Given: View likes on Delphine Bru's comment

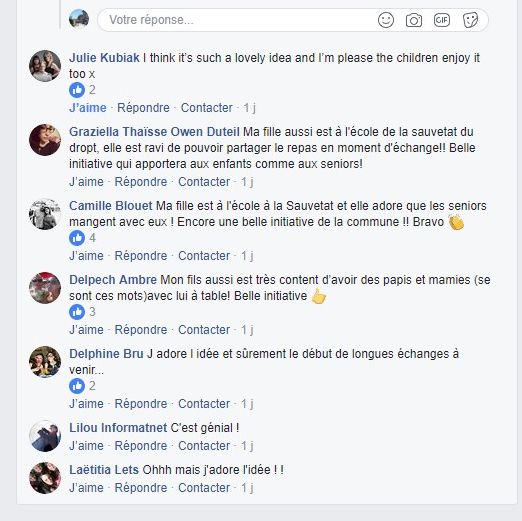Looking at the screenshot, I should [82, 386].
